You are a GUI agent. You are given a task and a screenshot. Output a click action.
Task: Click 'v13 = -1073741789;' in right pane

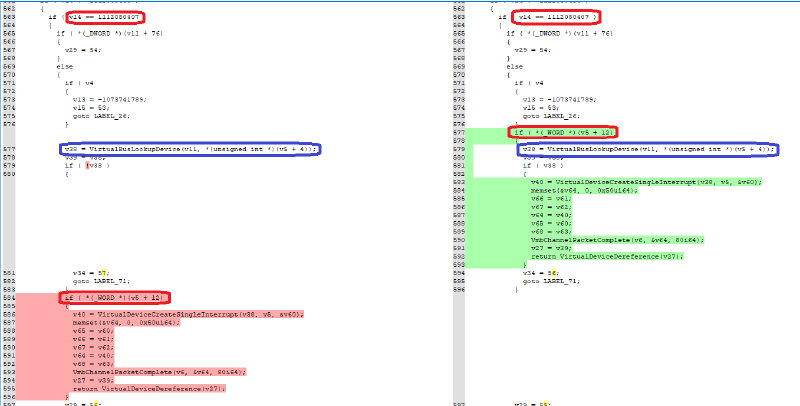(x=560, y=99)
